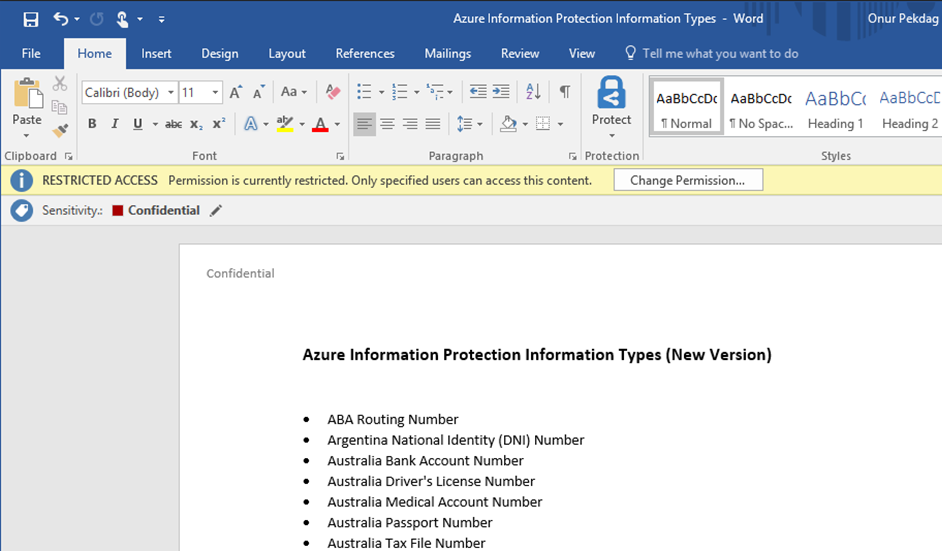Viewport: 942px width, 551px height.
Task: Apply Text Effects and Typography icon
Action: (x=251, y=124)
